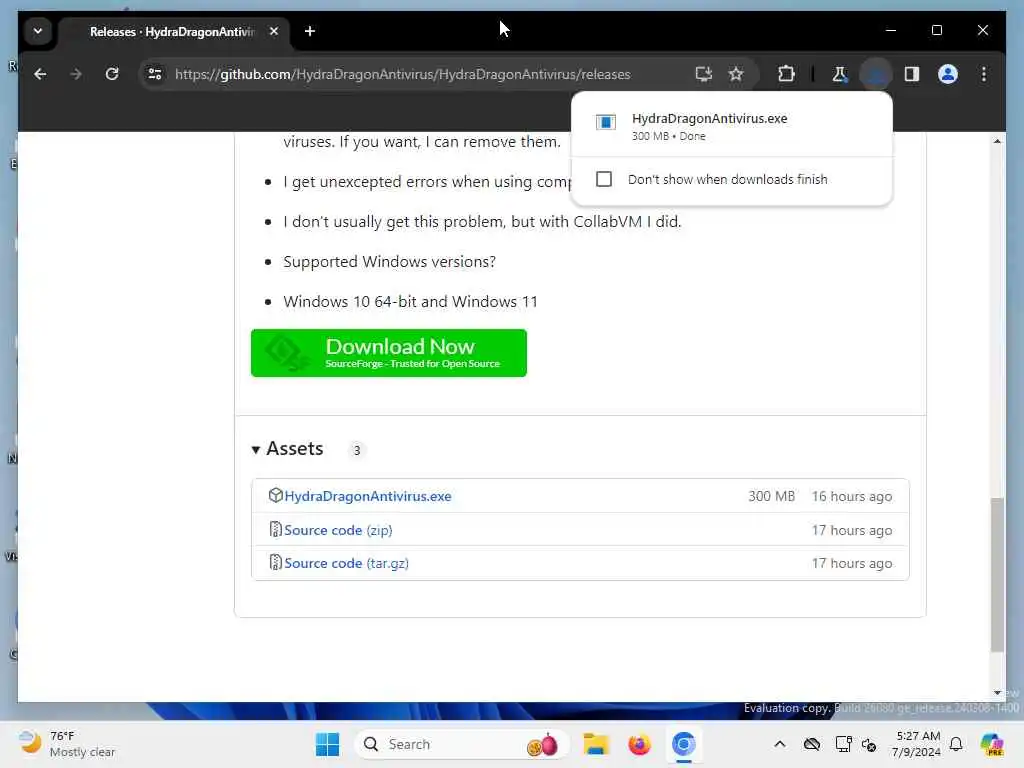The image size is (1024, 768).
Task: Open the Copilot preview icon
Action: (992, 744)
